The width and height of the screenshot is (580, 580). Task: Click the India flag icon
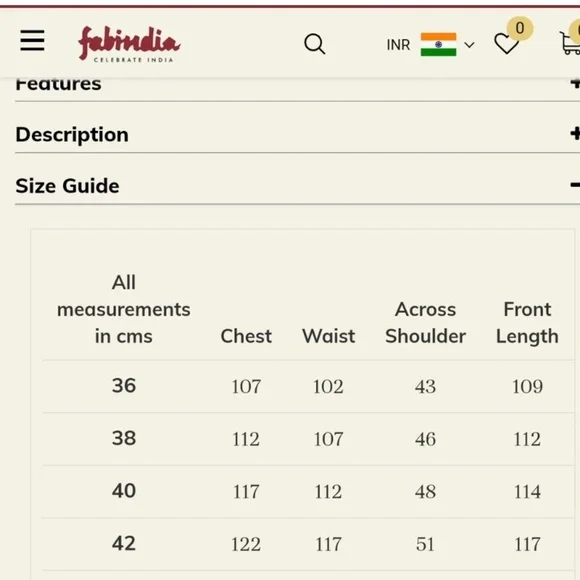pyautogui.click(x=438, y=44)
